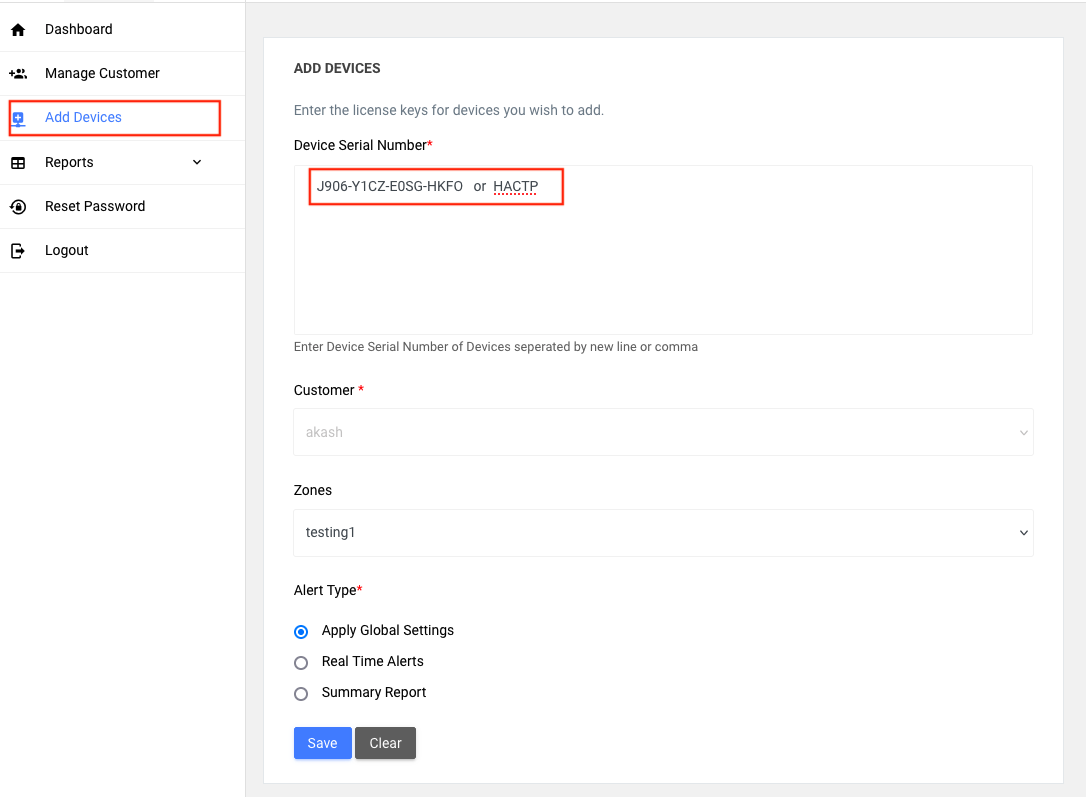Image resolution: width=1086 pixels, height=797 pixels.
Task: Click the Logout menu label
Action: [x=67, y=251]
